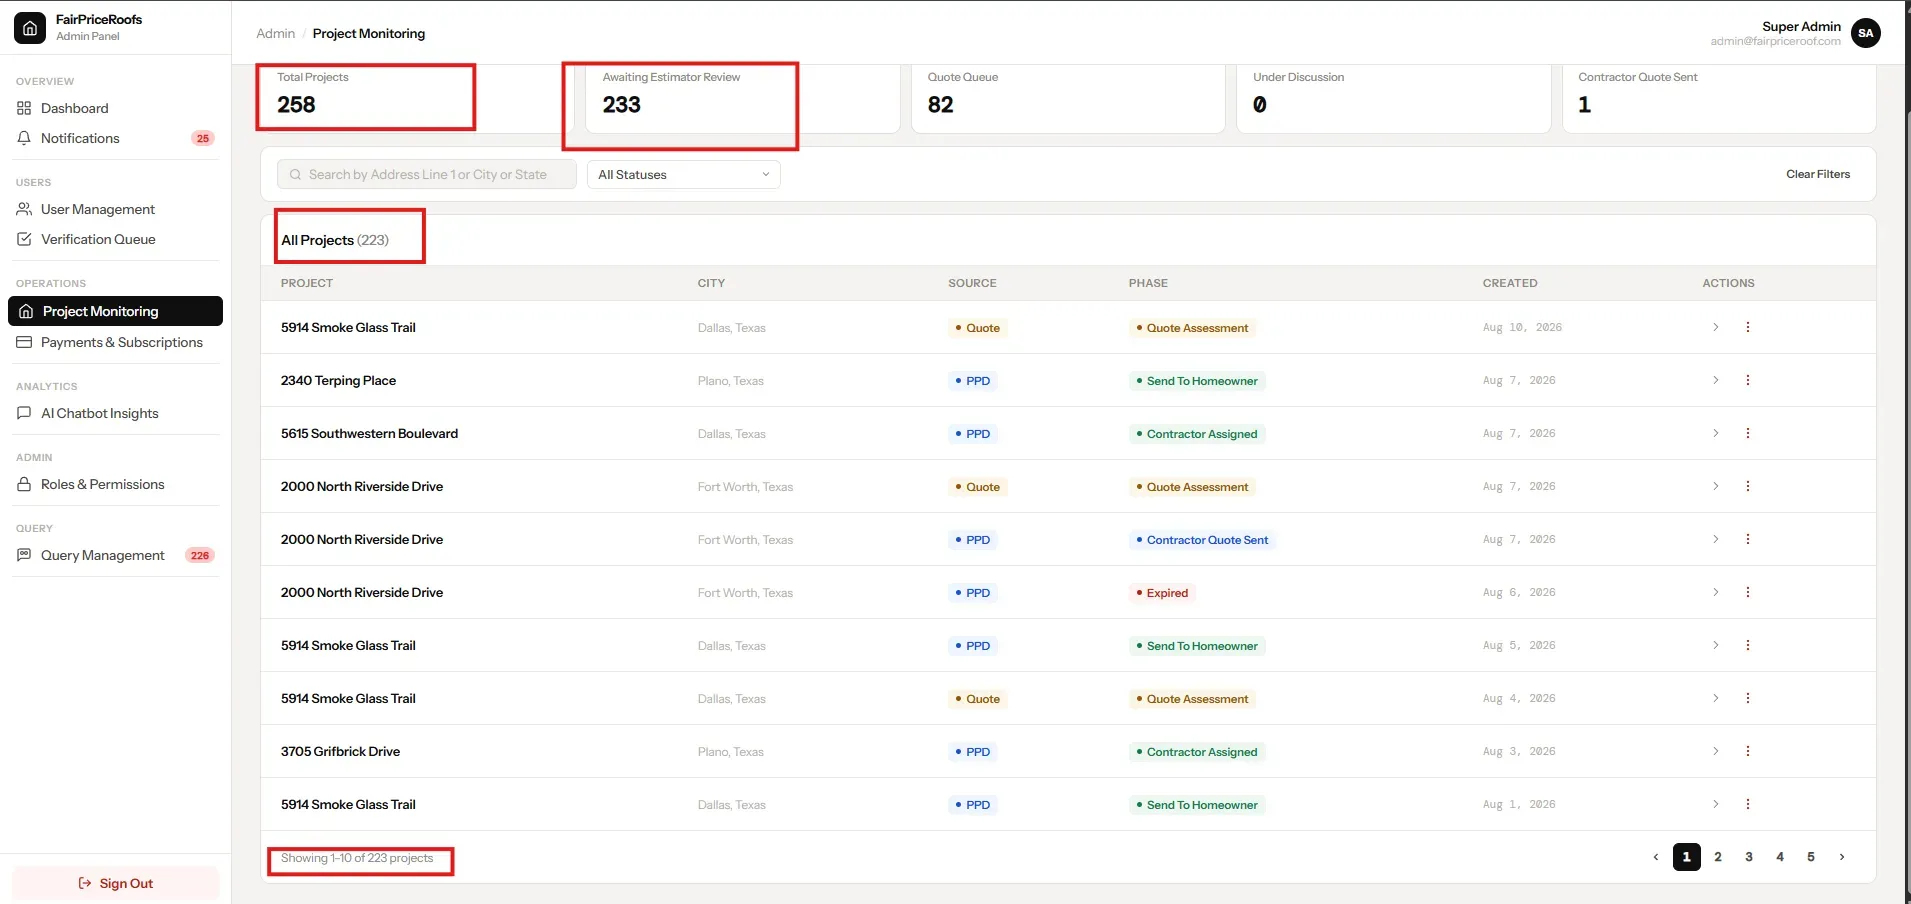Click the 2340 Terping Place project name

coord(338,380)
